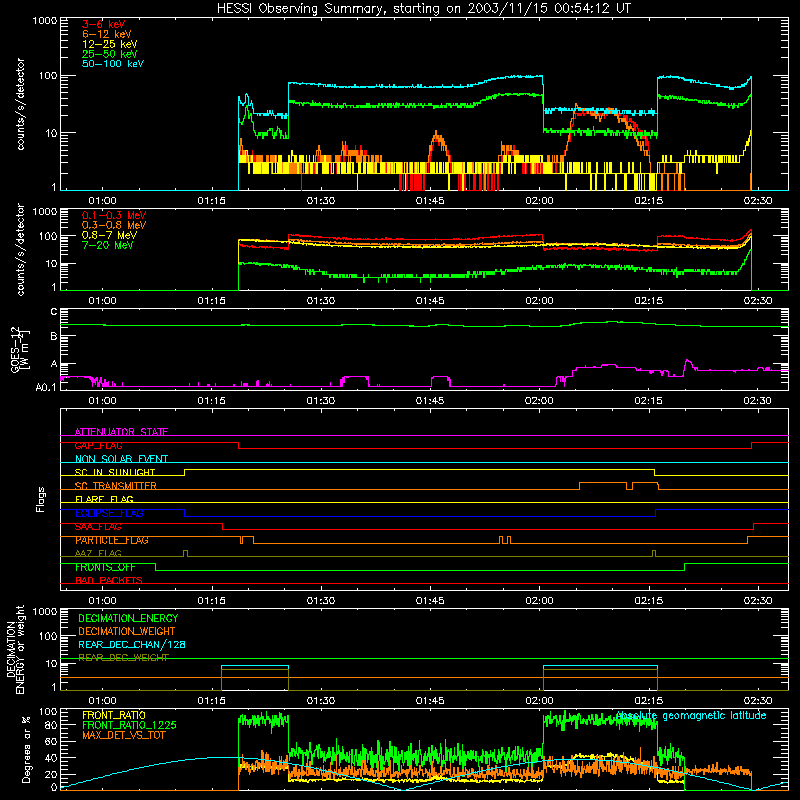Click the 02:30 tick below the keV panel

pos(758,201)
